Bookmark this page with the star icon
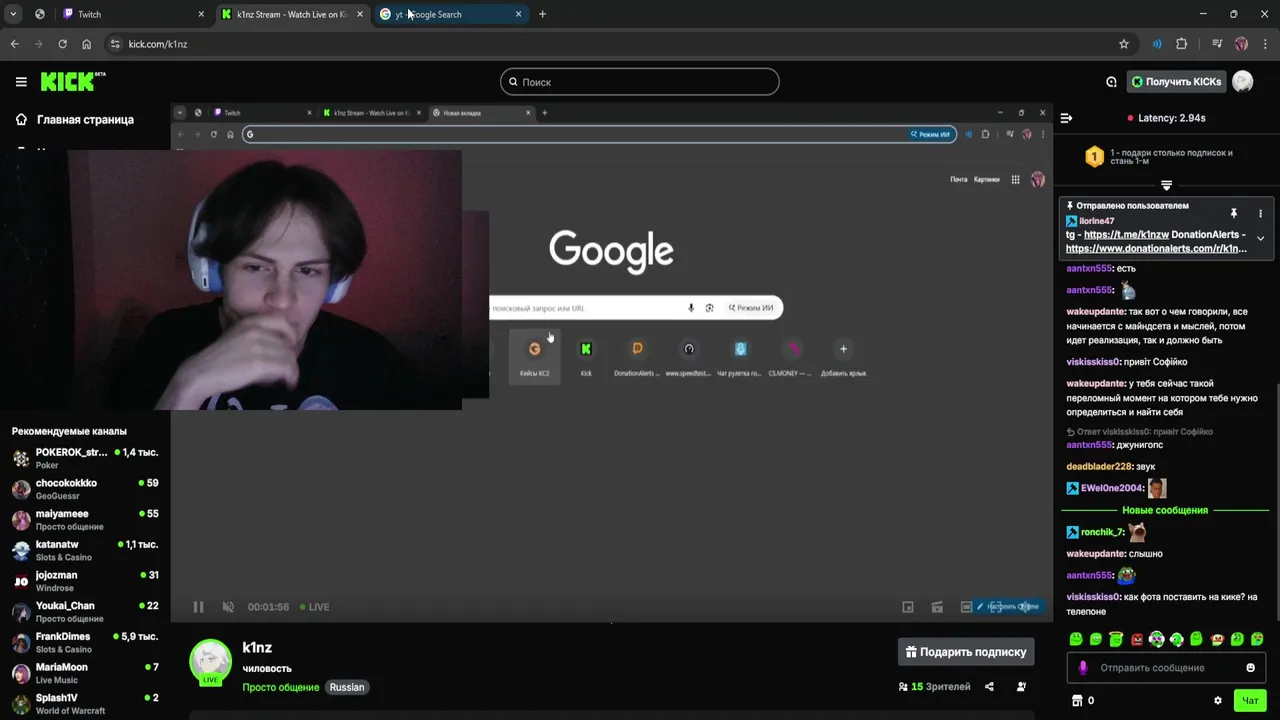Screen dimensions: 1280x720 click(x=1124, y=44)
